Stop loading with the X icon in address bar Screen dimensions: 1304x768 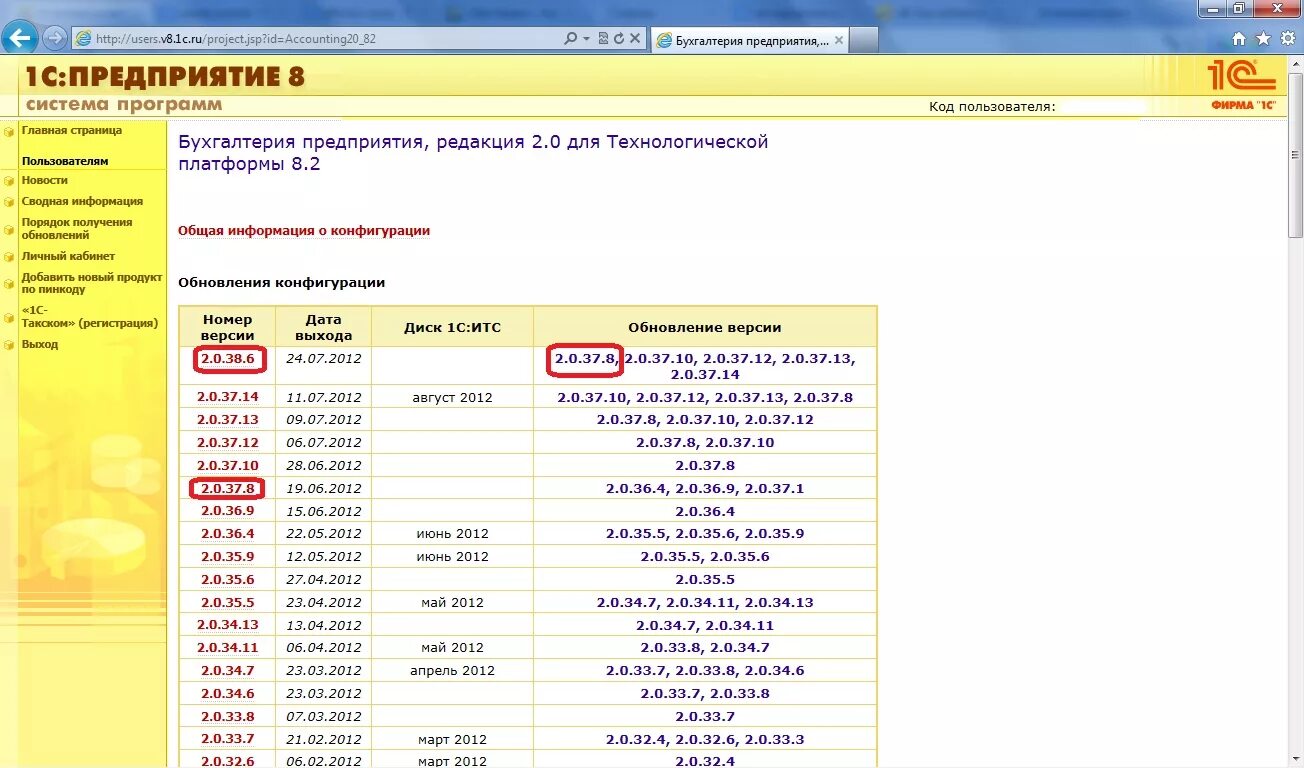tap(635, 39)
